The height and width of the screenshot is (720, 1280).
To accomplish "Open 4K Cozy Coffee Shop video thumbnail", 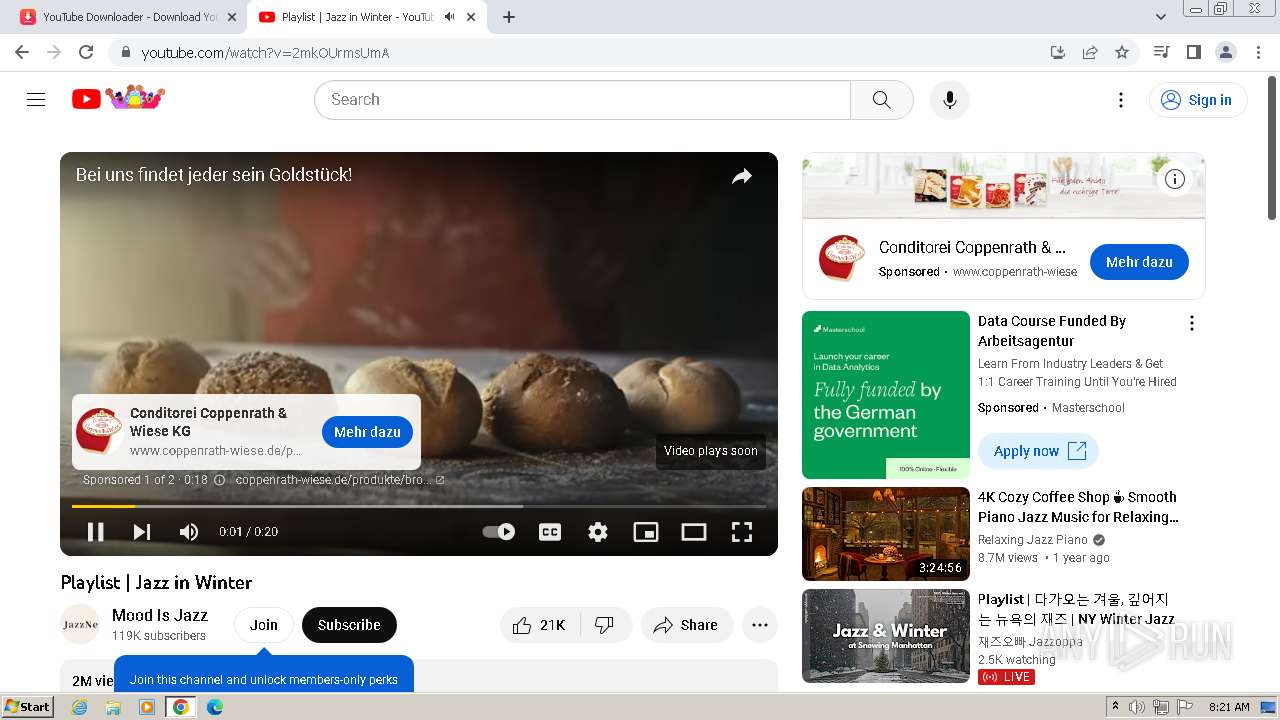I will (x=886, y=534).
